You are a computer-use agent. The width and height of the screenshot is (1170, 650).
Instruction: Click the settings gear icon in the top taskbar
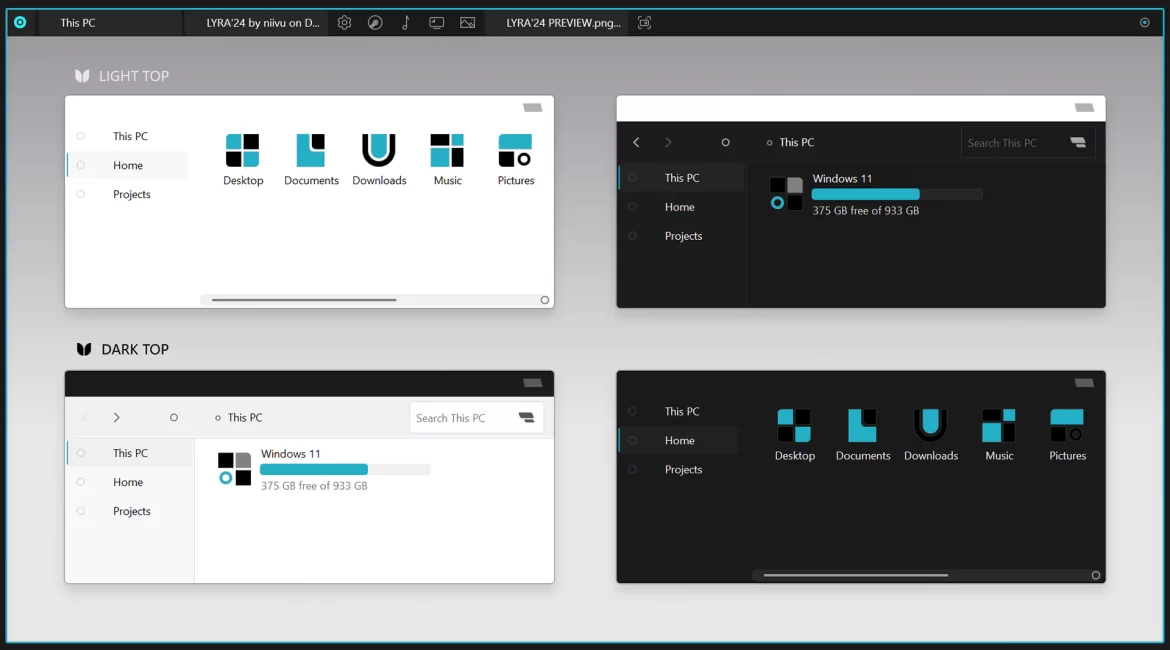[x=344, y=23]
